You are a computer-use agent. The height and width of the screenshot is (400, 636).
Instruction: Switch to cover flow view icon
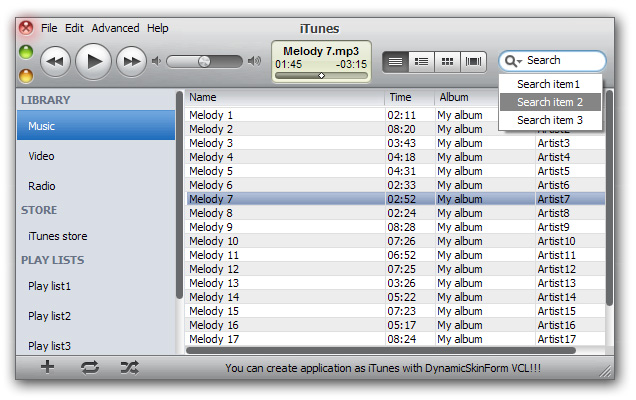click(x=473, y=62)
